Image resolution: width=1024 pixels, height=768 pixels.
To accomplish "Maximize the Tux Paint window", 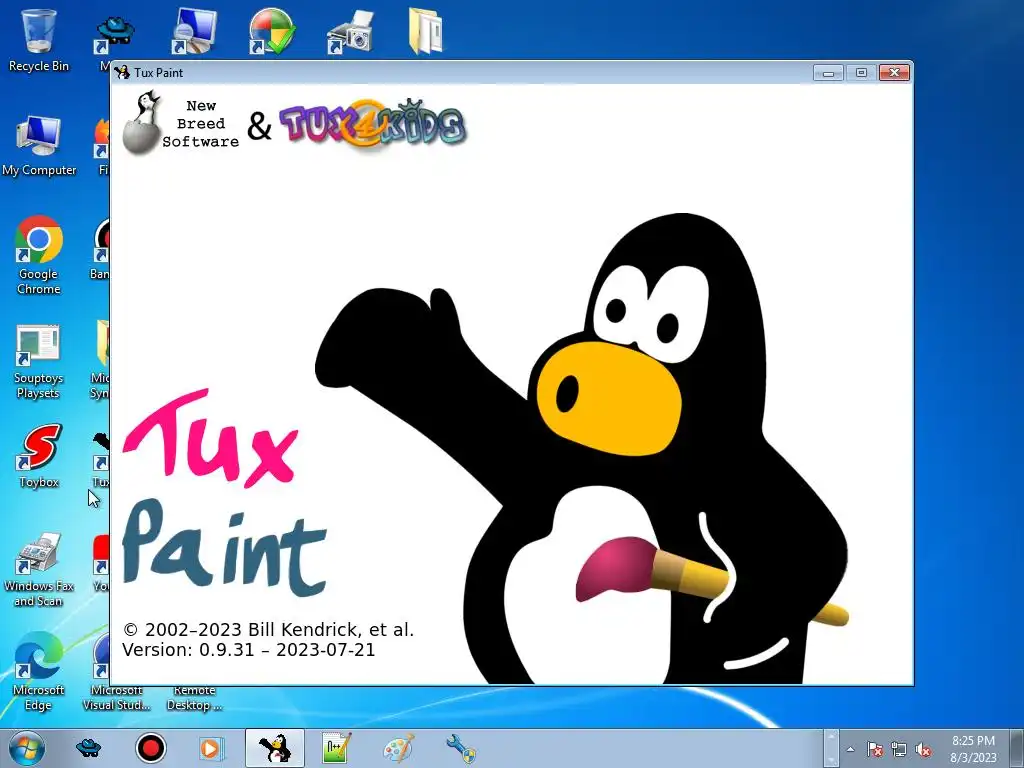I will coord(861,72).
